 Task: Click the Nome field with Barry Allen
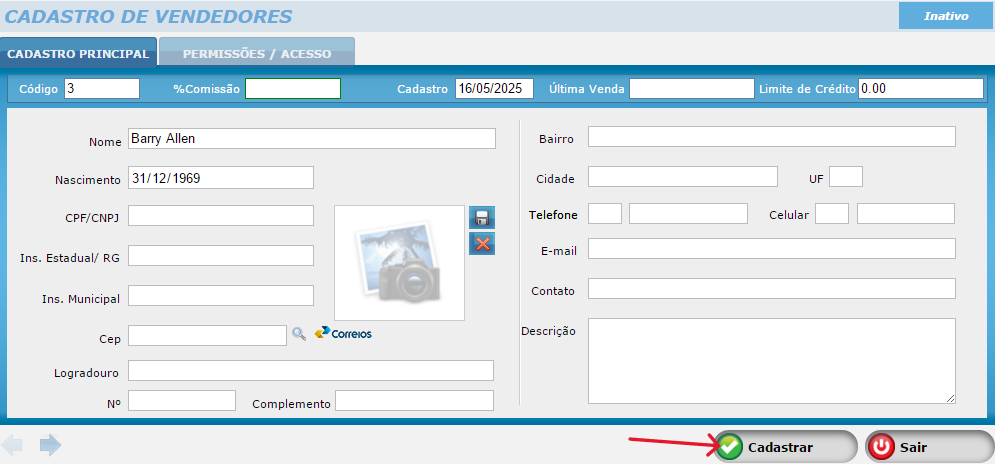pos(312,139)
